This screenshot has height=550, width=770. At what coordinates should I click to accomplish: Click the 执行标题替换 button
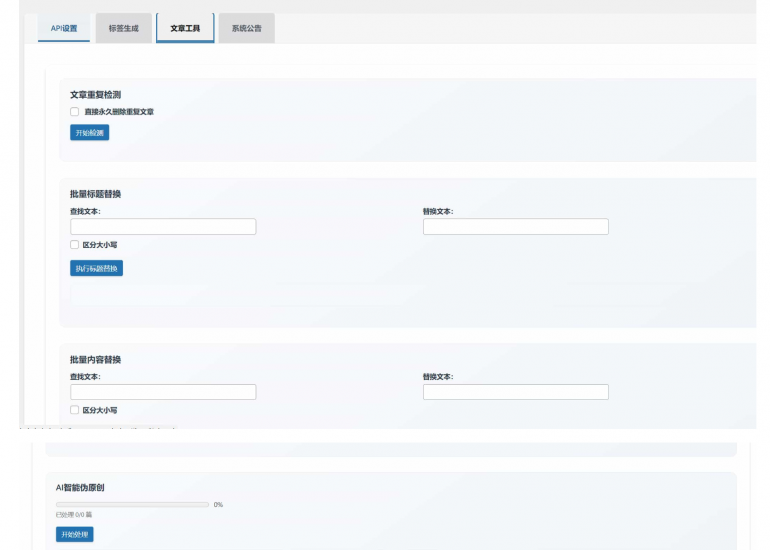[x=96, y=268]
